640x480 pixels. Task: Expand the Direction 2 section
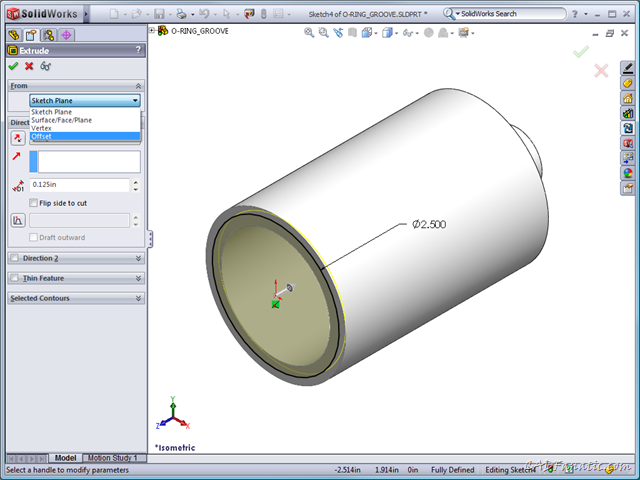pyautogui.click(x=138, y=258)
